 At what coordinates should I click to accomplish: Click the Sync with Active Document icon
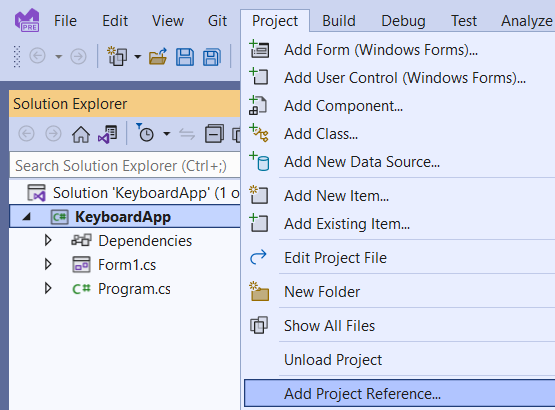click(187, 134)
